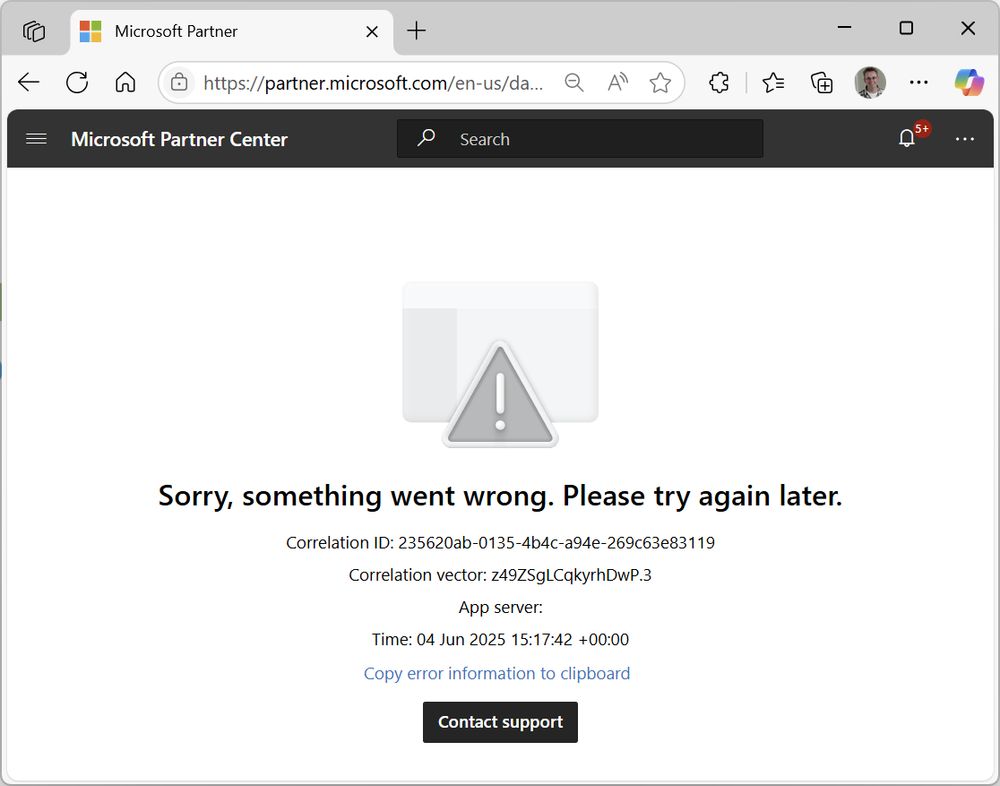Minimize the browser window
The height and width of the screenshot is (786, 1000).
[x=844, y=28]
